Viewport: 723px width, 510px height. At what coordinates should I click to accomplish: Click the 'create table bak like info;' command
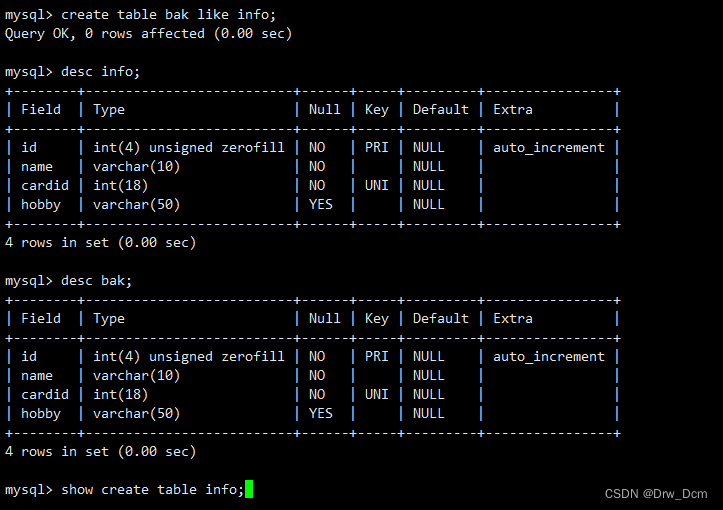point(168,15)
